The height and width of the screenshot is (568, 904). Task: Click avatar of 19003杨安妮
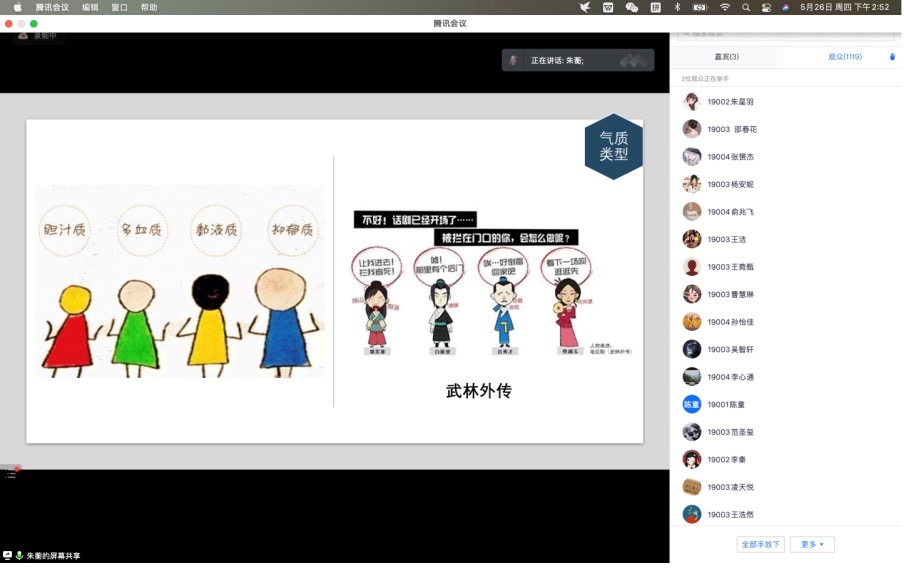(692, 184)
